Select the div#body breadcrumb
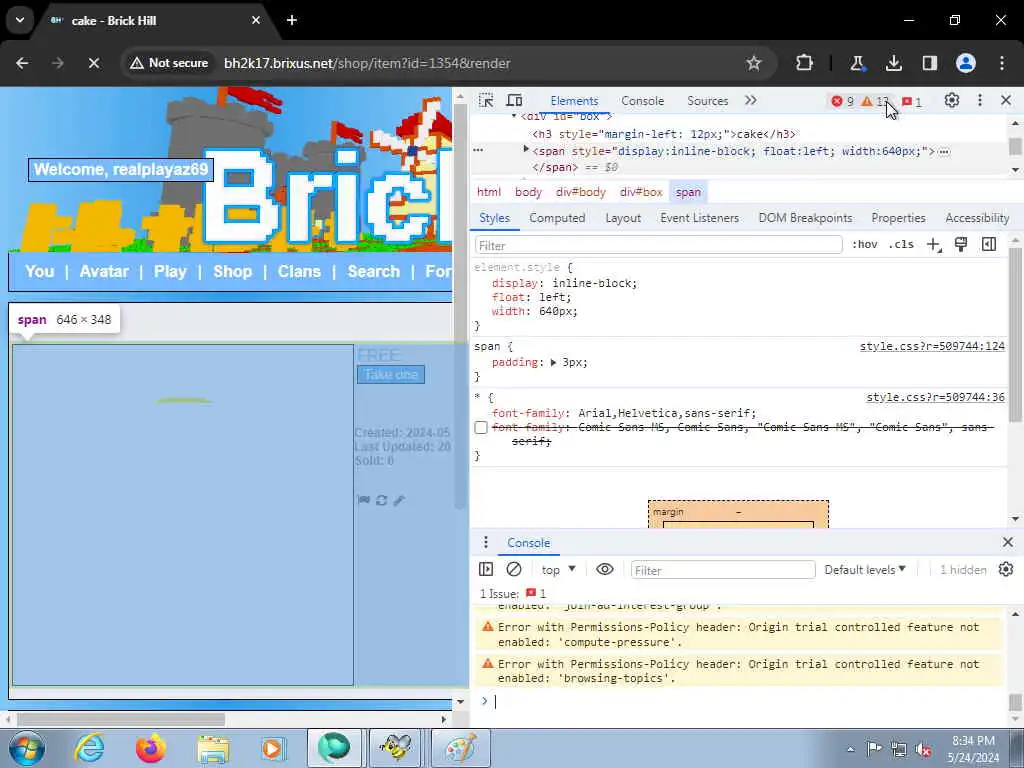This screenshot has height=768, width=1024. pos(581,192)
